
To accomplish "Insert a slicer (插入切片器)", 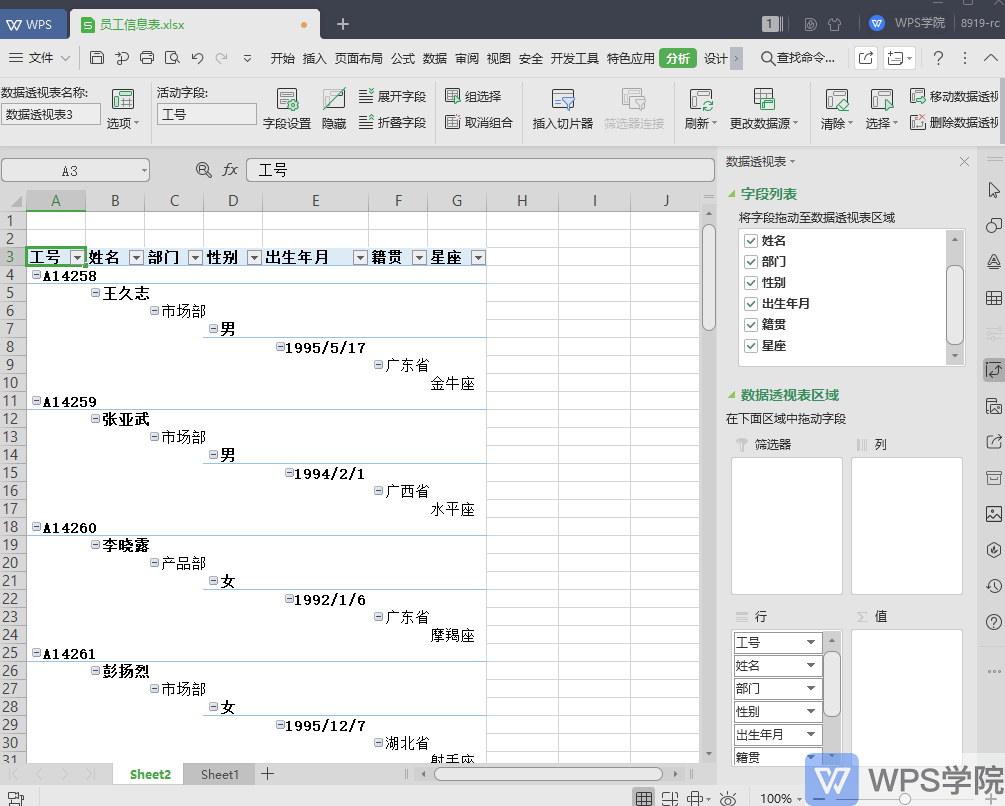I will point(563,110).
